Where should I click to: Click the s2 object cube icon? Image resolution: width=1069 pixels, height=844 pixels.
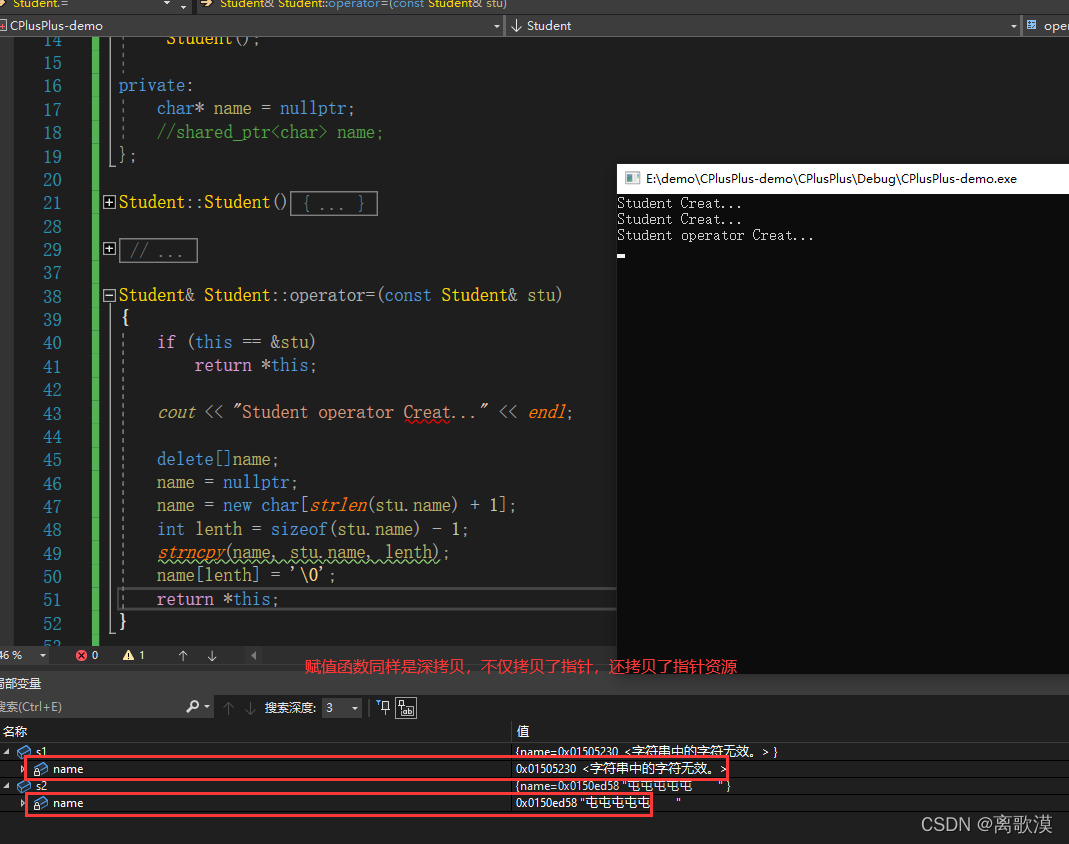(25, 786)
